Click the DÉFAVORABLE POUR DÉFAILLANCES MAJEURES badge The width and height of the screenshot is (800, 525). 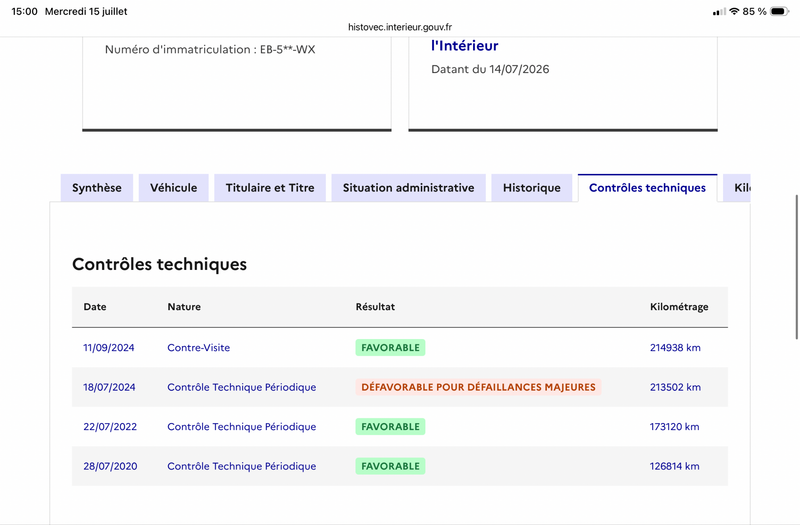(x=479, y=387)
